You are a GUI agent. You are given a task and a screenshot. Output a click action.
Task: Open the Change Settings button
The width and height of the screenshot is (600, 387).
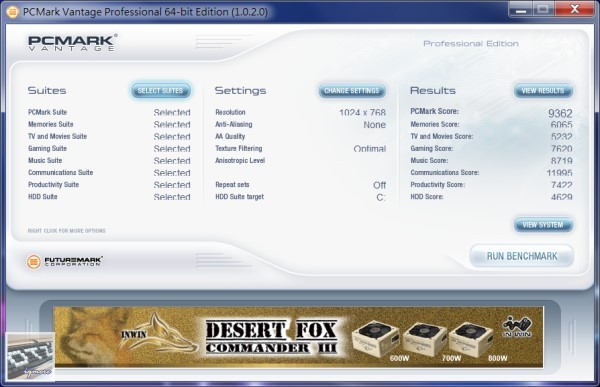click(352, 91)
